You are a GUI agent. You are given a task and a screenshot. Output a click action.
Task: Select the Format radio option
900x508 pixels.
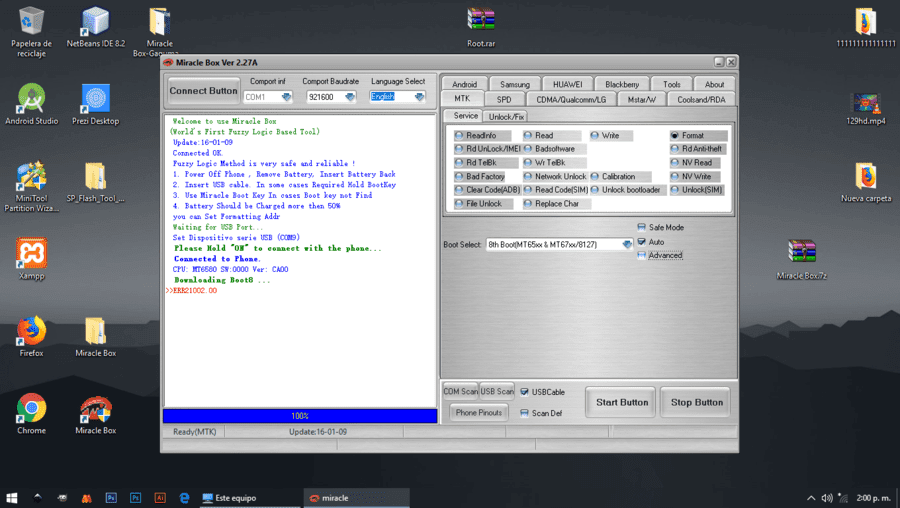click(x=699, y=135)
